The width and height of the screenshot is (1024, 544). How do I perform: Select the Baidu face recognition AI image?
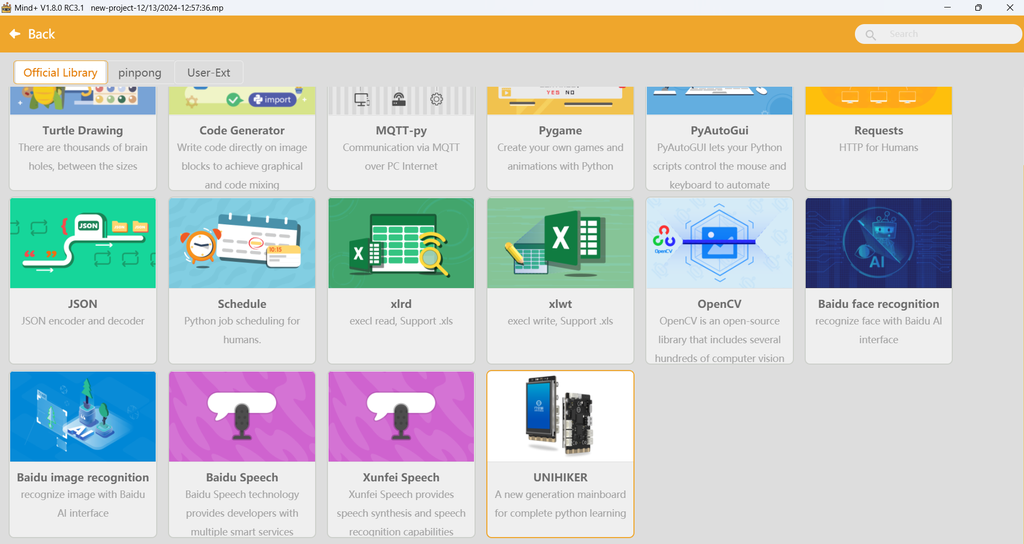pyautogui.click(x=878, y=243)
